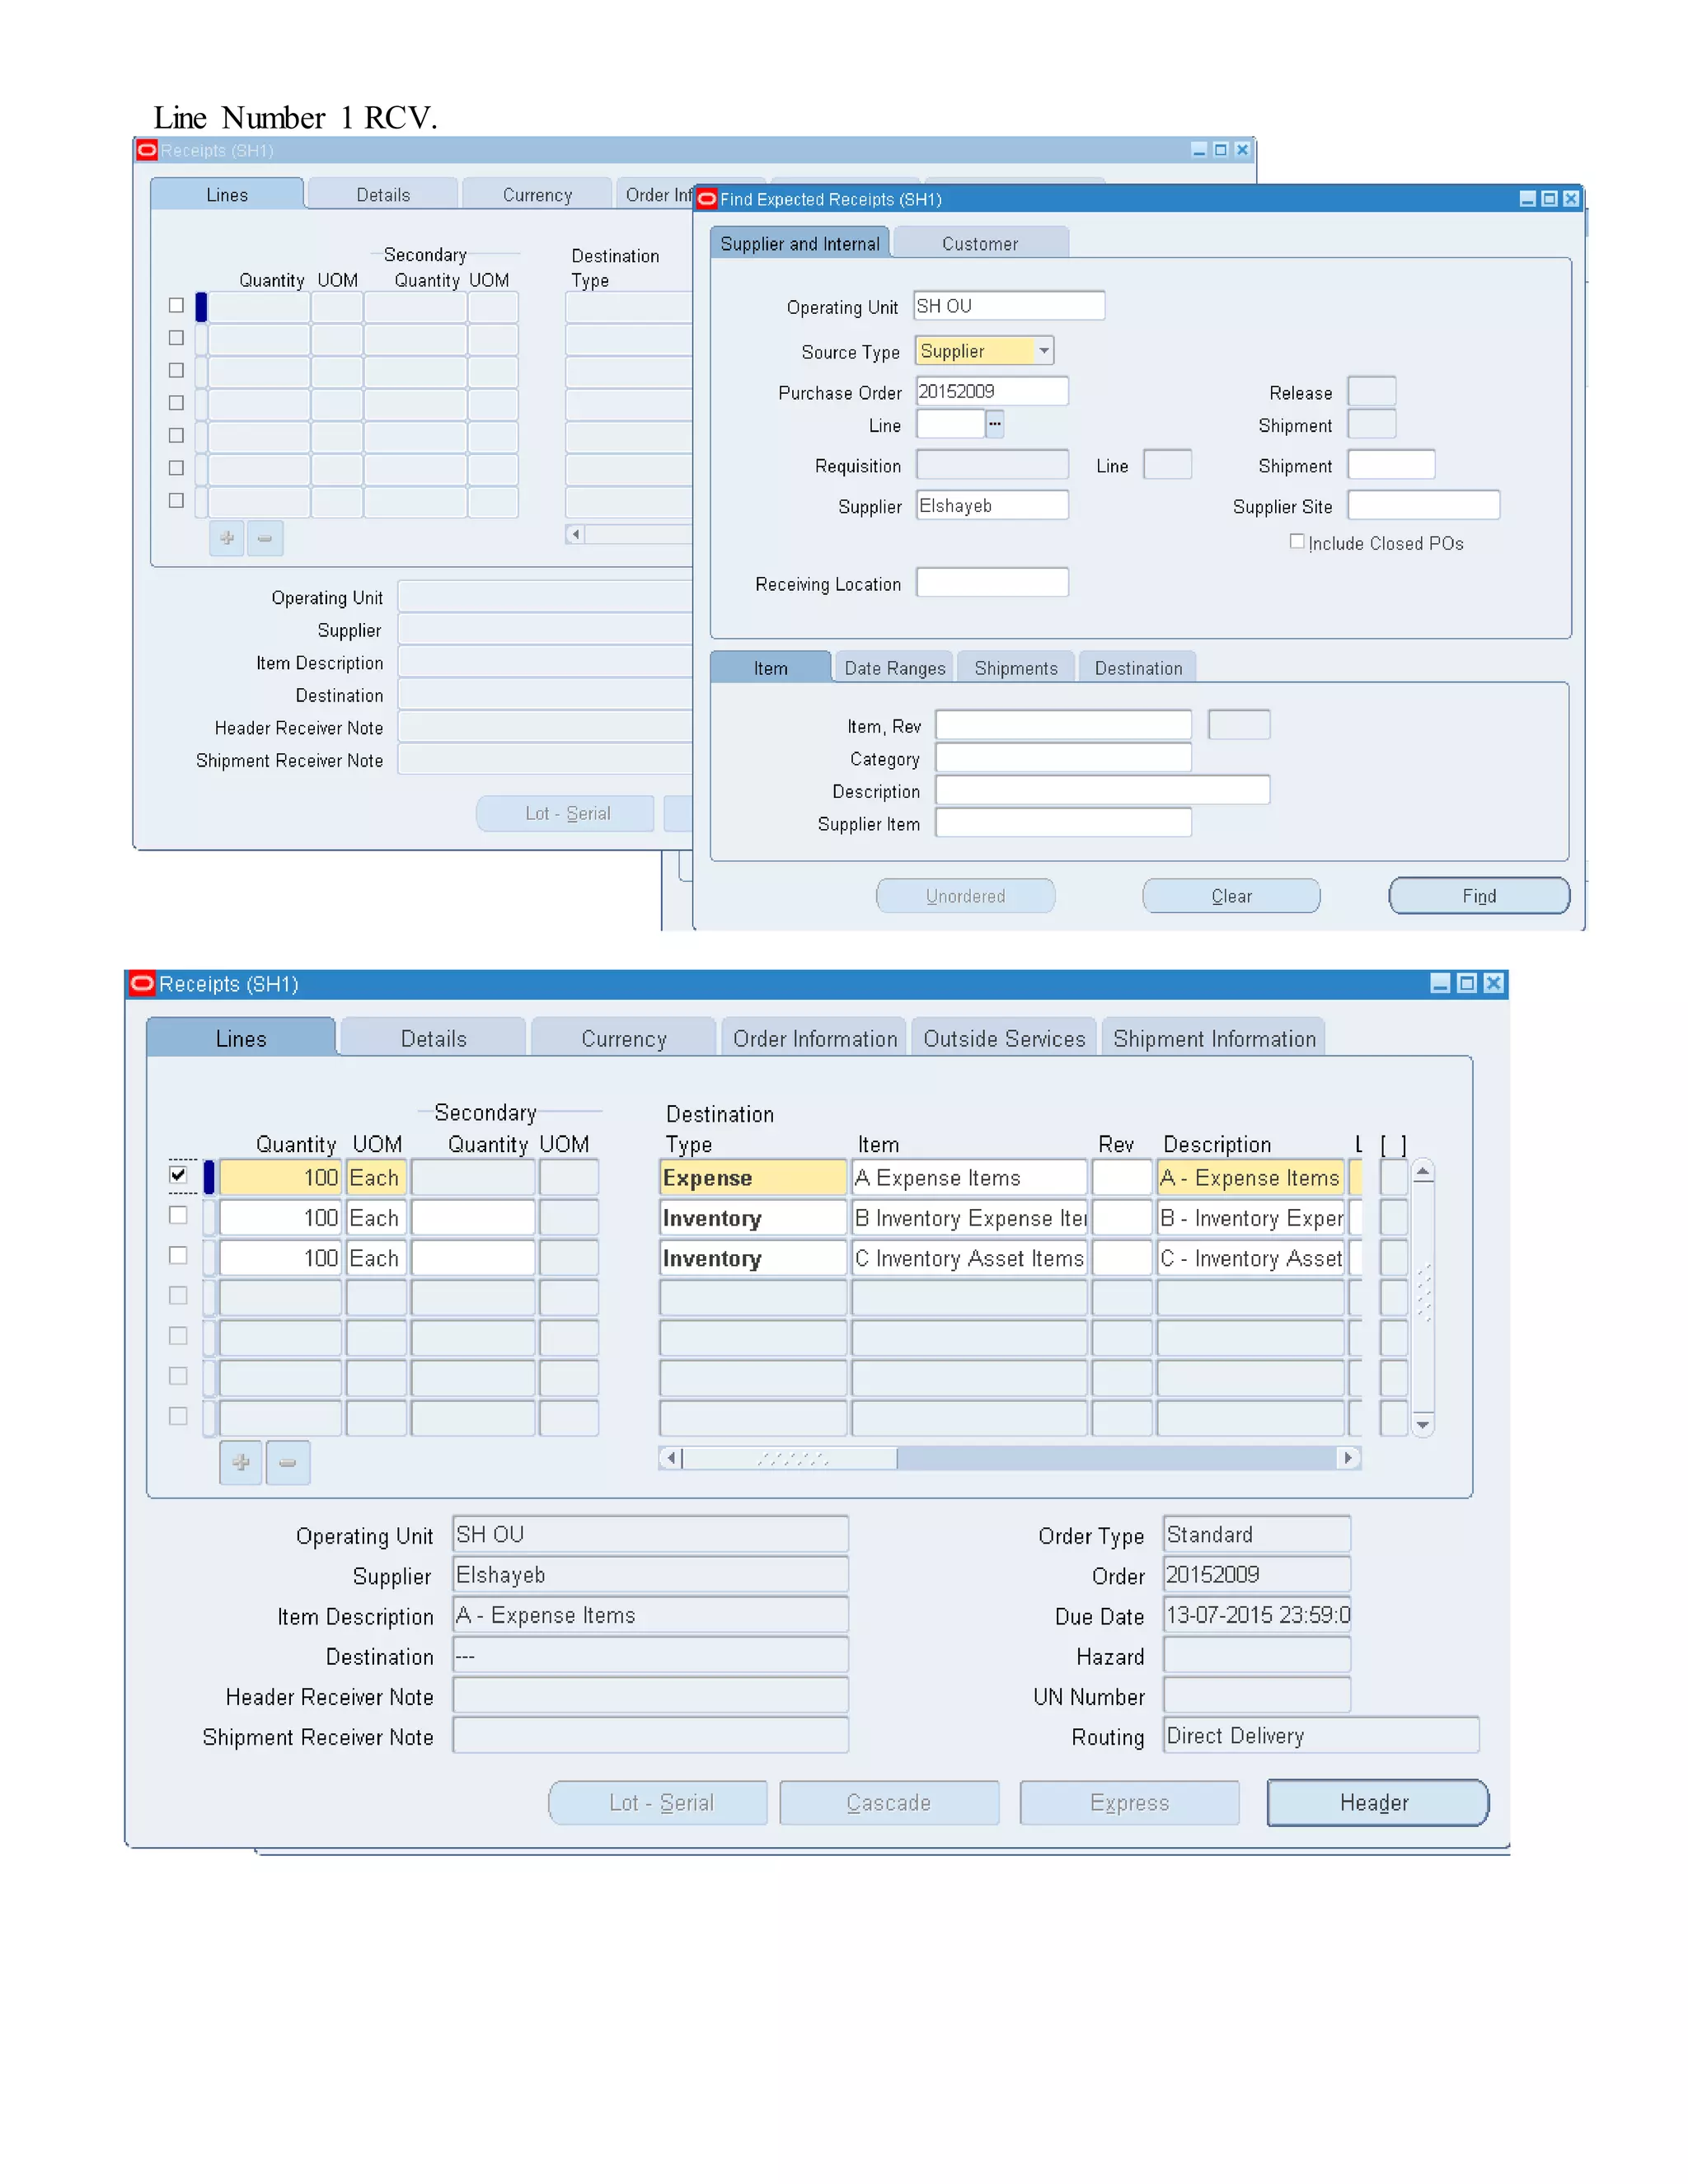This screenshot has width=1688, height=2184.
Task: Enable Include Closed POs checkbox
Action: point(1296,541)
